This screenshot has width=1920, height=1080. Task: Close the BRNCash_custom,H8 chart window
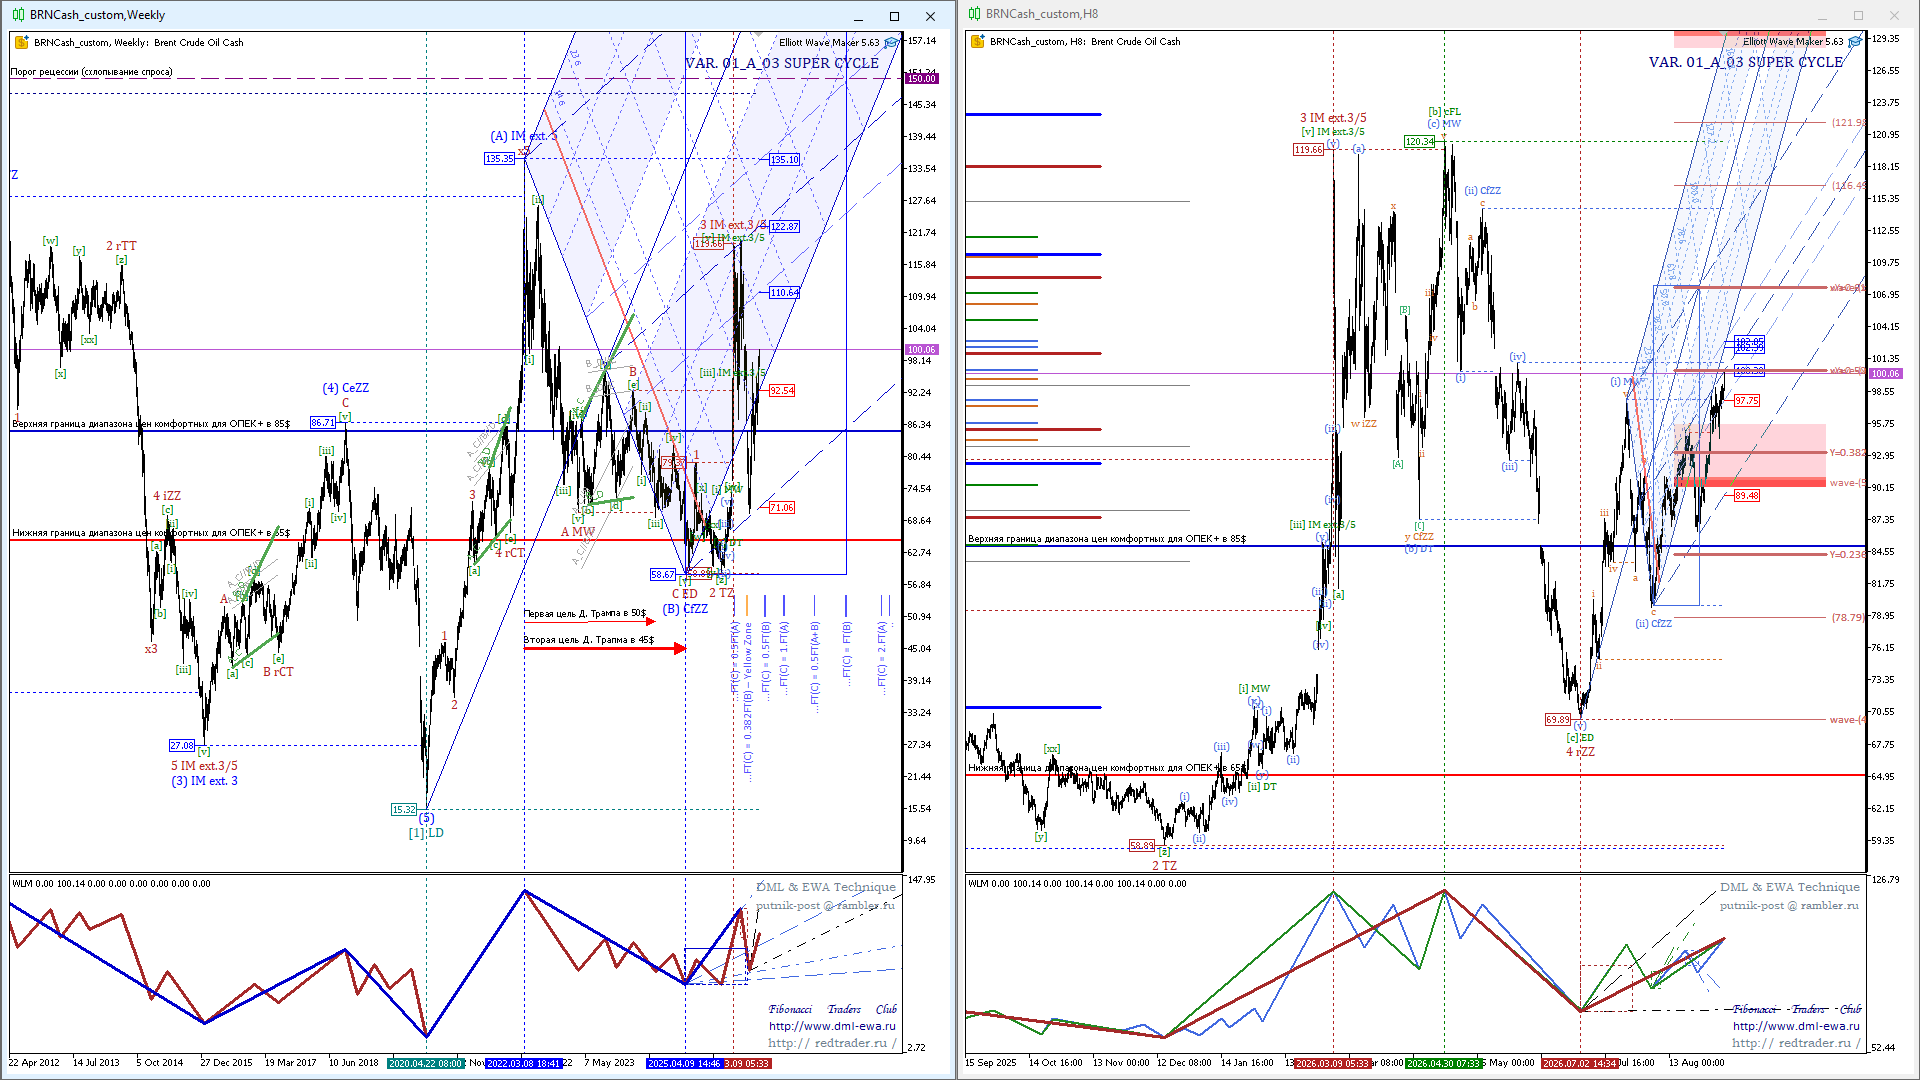coord(1894,15)
